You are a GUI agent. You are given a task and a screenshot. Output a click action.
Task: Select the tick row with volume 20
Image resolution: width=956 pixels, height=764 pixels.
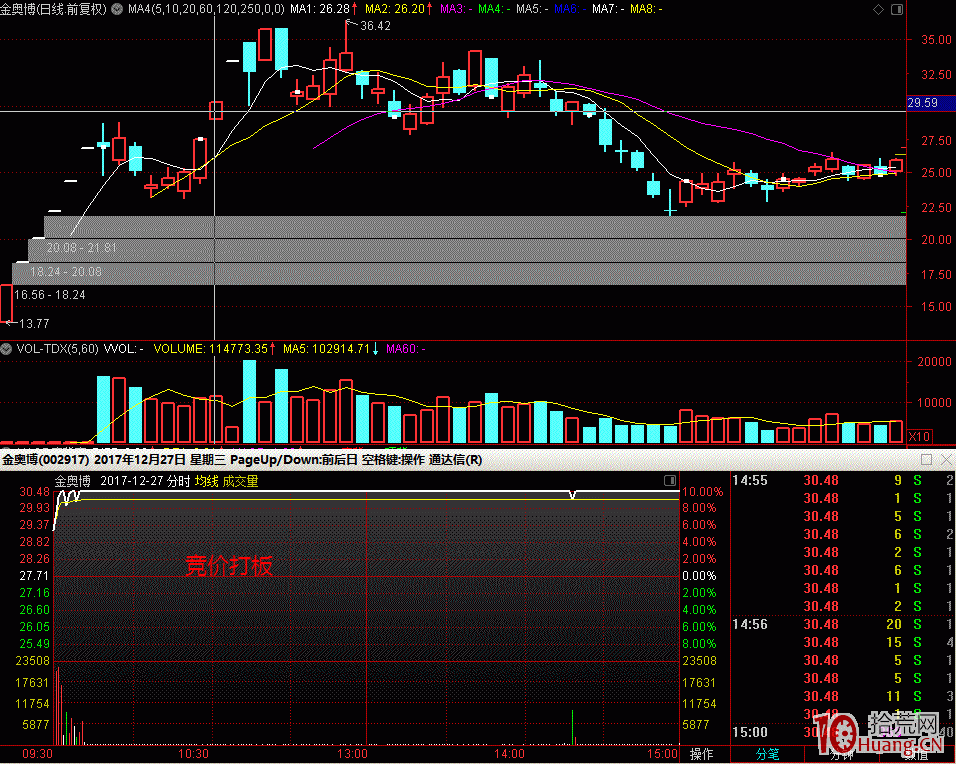pyautogui.click(x=843, y=624)
